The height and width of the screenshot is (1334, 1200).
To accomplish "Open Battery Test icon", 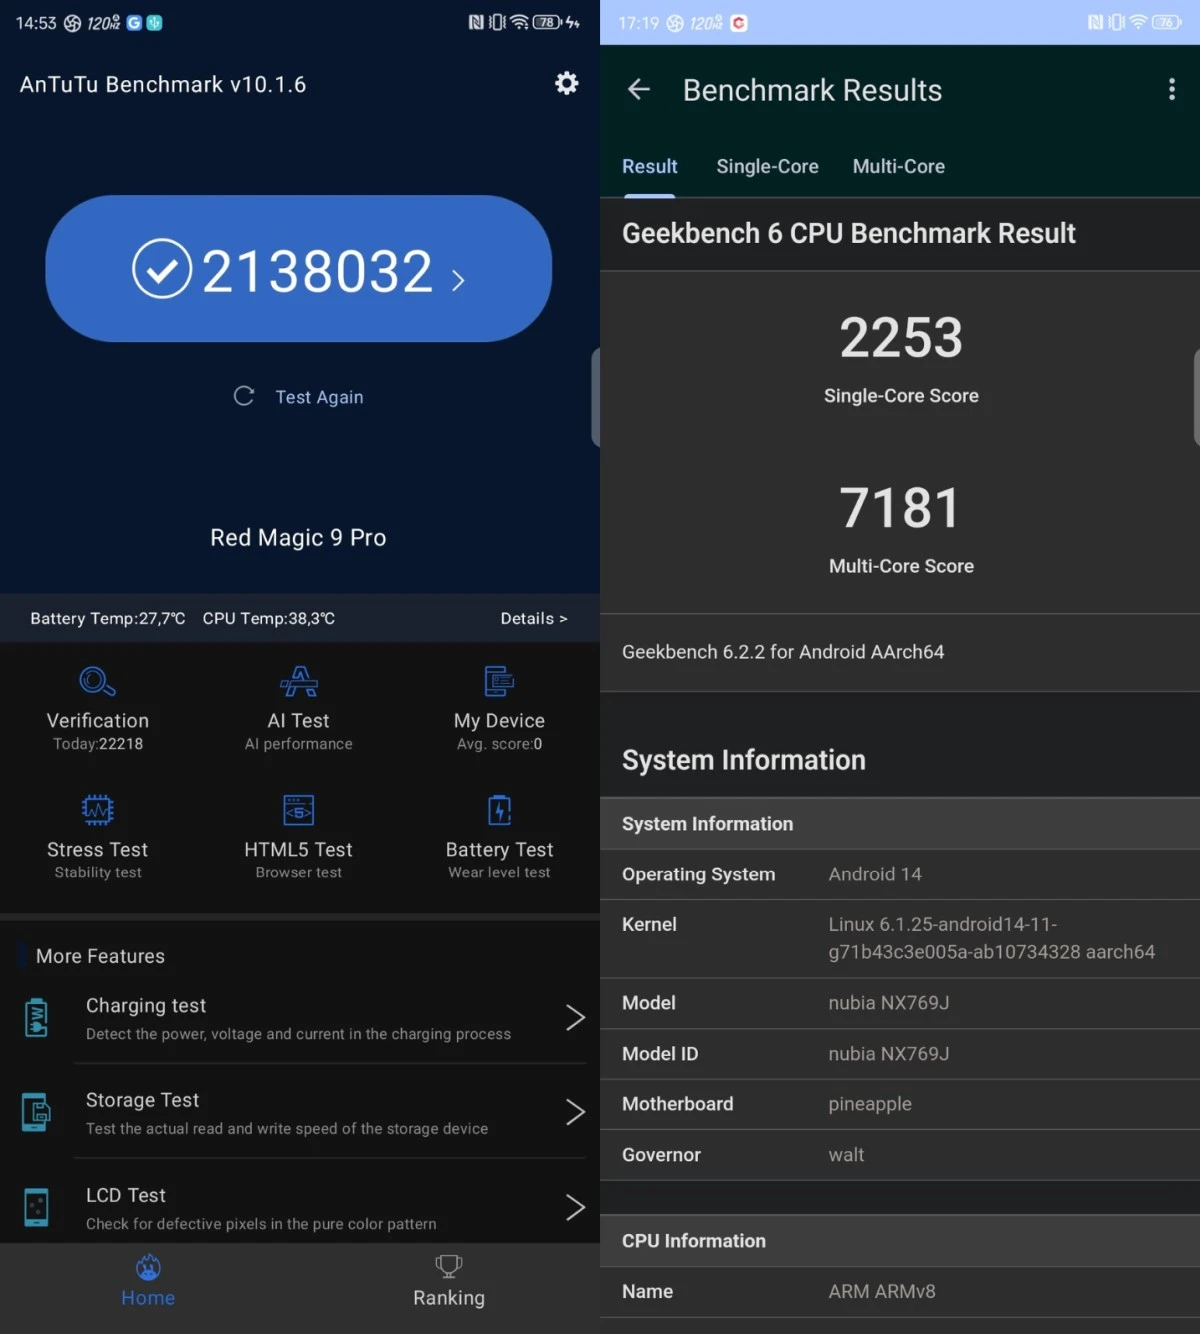I will pos(499,810).
